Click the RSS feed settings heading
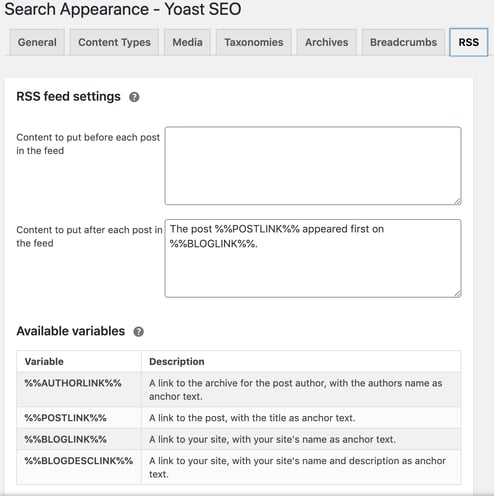Image resolution: width=494 pixels, height=496 pixels. (x=68, y=97)
